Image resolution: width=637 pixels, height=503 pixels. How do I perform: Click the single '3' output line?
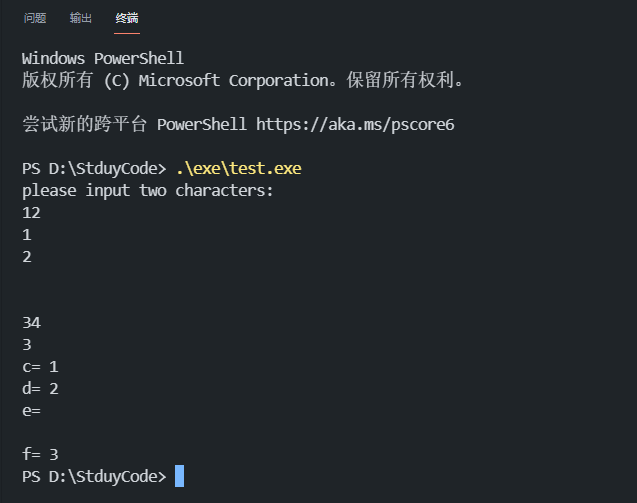27,345
